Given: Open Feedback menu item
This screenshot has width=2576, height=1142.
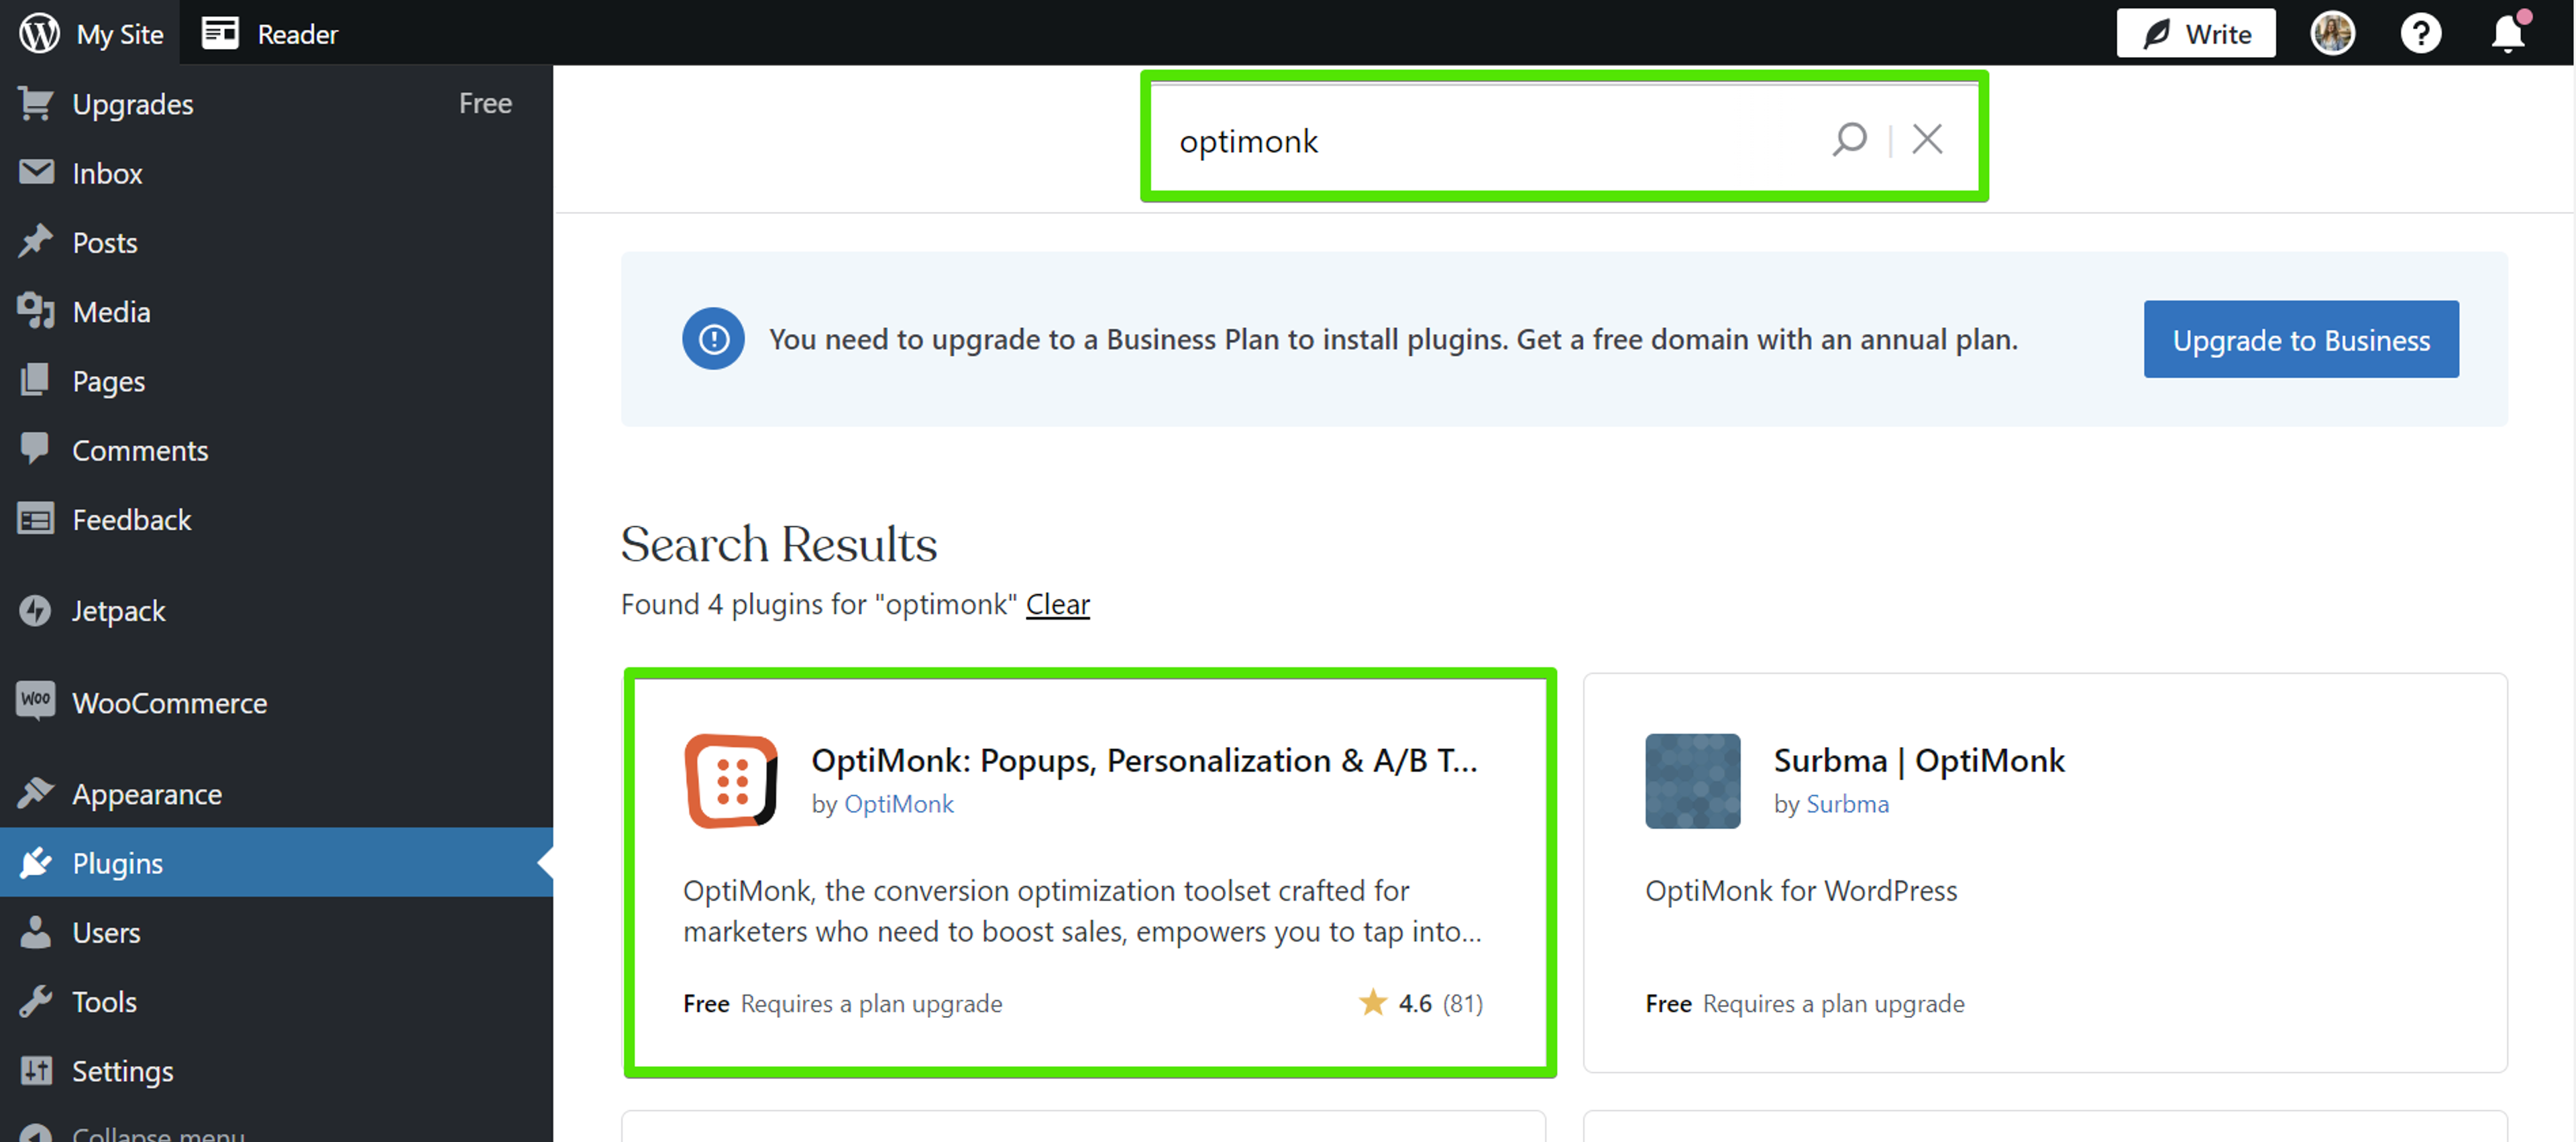Looking at the screenshot, I should [x=276, y=519].
